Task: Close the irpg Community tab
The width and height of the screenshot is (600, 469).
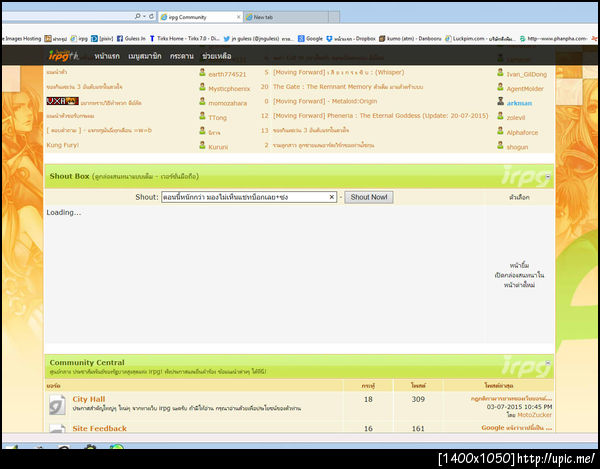Action: pyautogui.click(x=238, y=17)
